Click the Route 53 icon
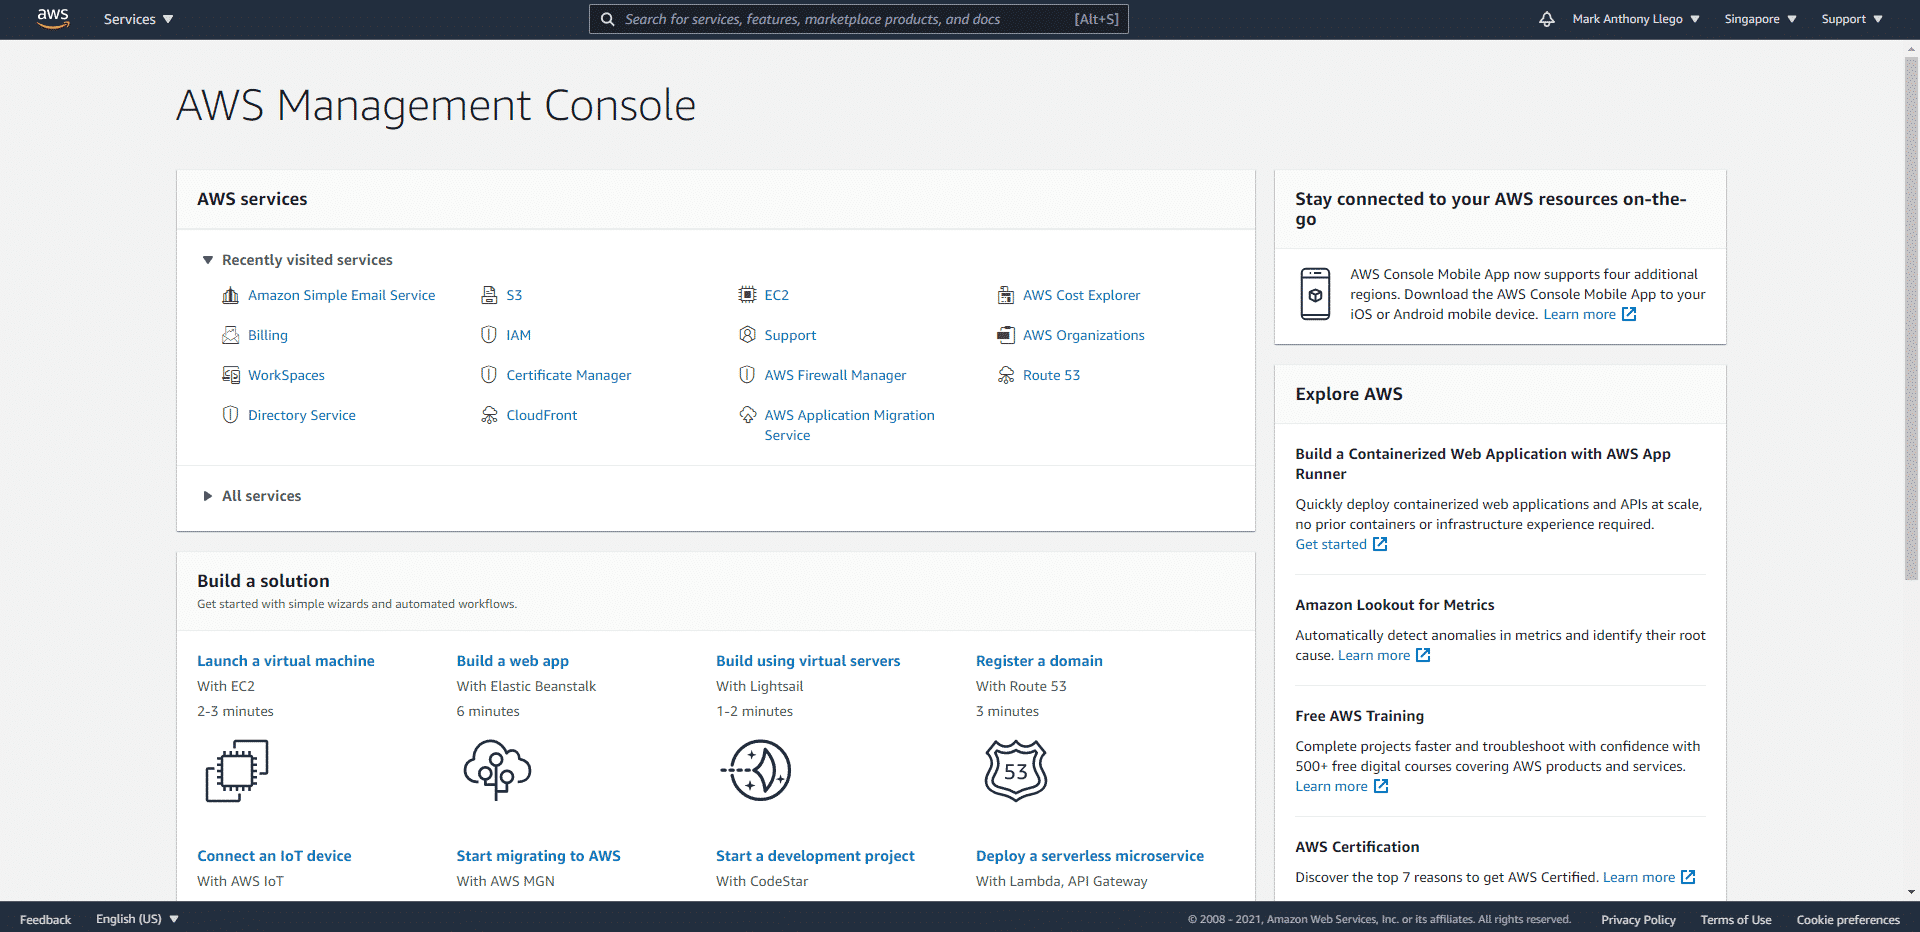The height and width of the screenshot is (932, 1920). [1006, 375]
